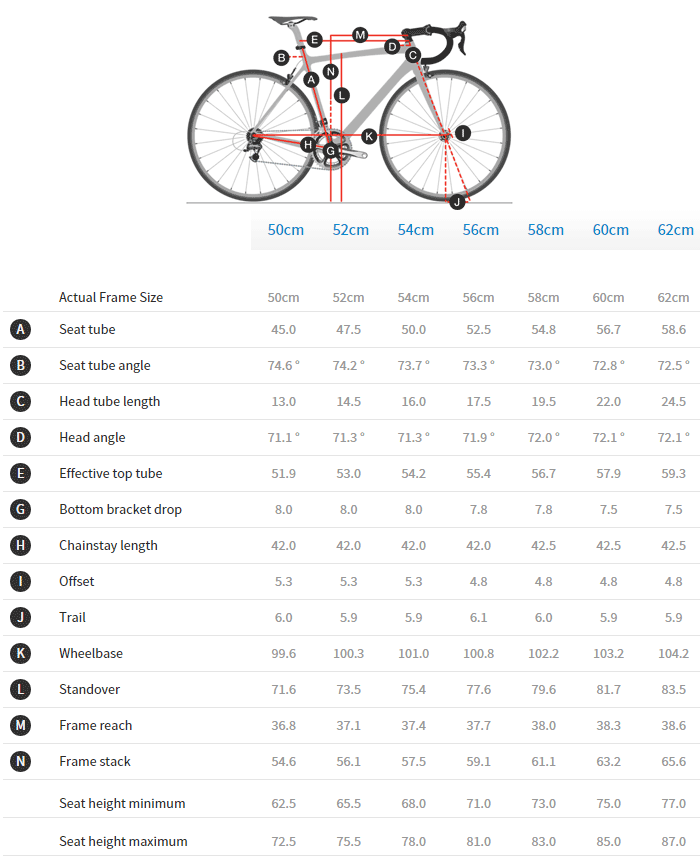Select the 50cm size tab
The image size is (700, 863).
pyautogui.click(x=285, y=230)
